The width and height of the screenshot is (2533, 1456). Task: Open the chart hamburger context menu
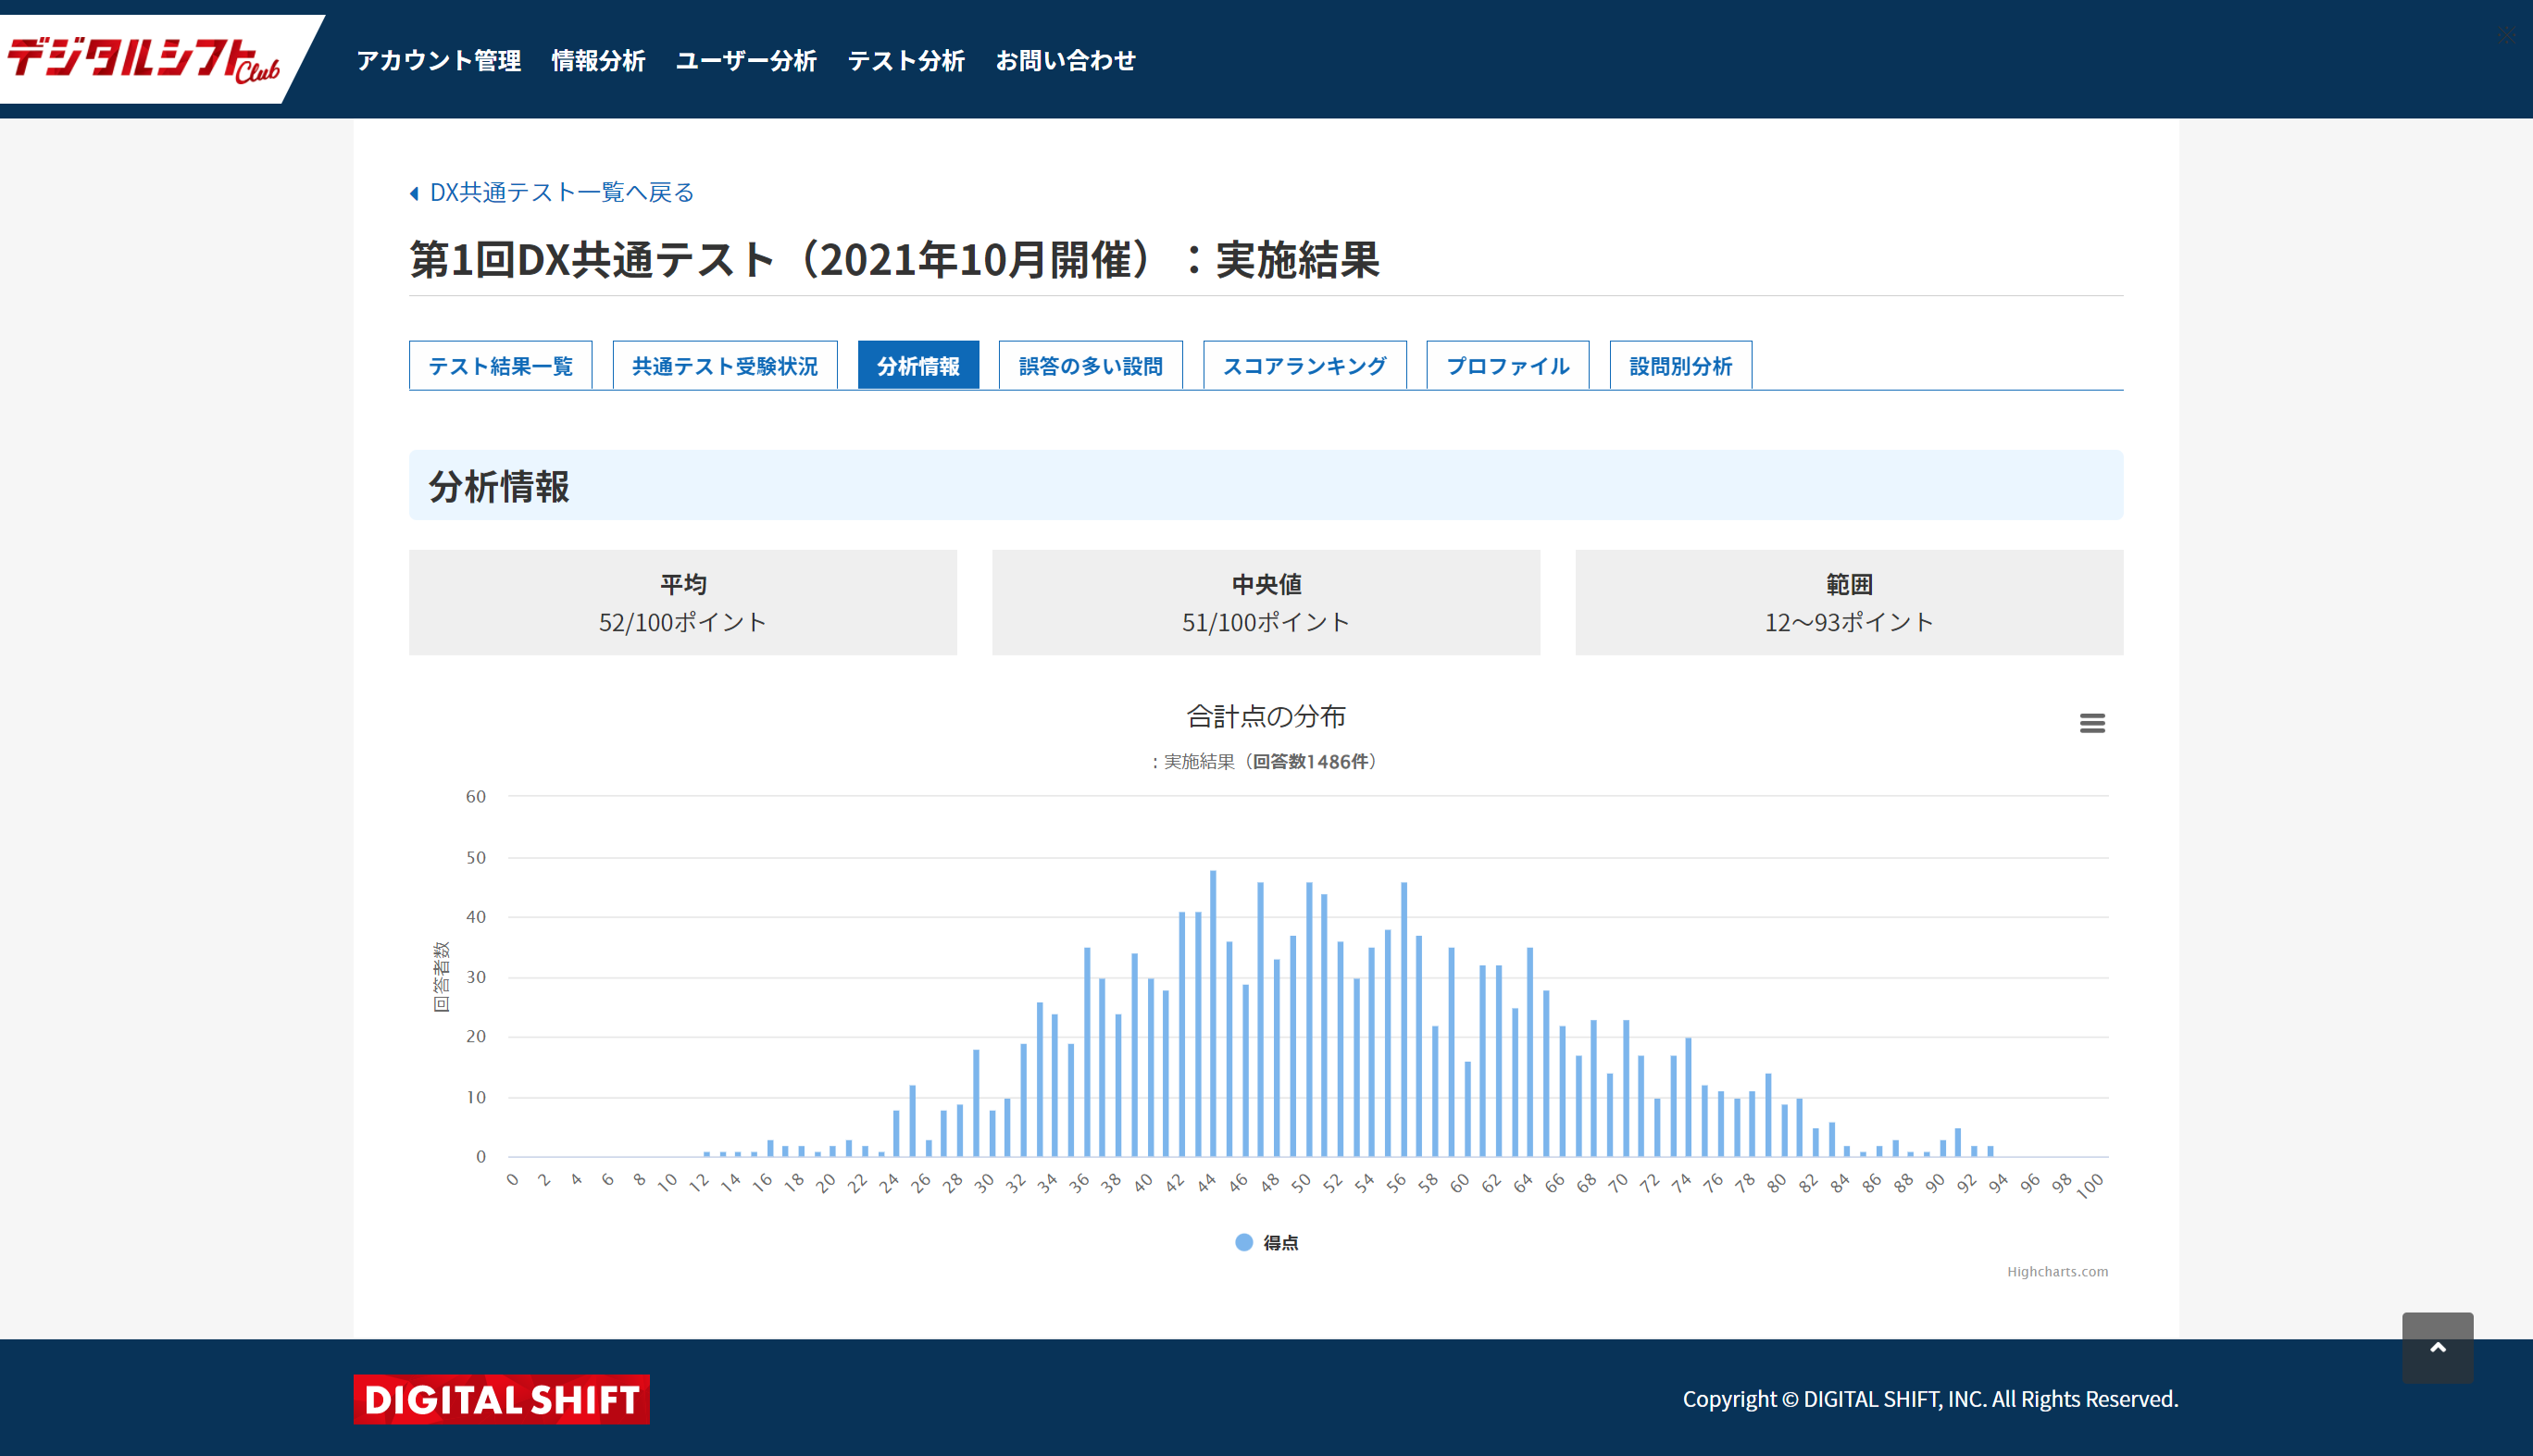[2091, 723]
